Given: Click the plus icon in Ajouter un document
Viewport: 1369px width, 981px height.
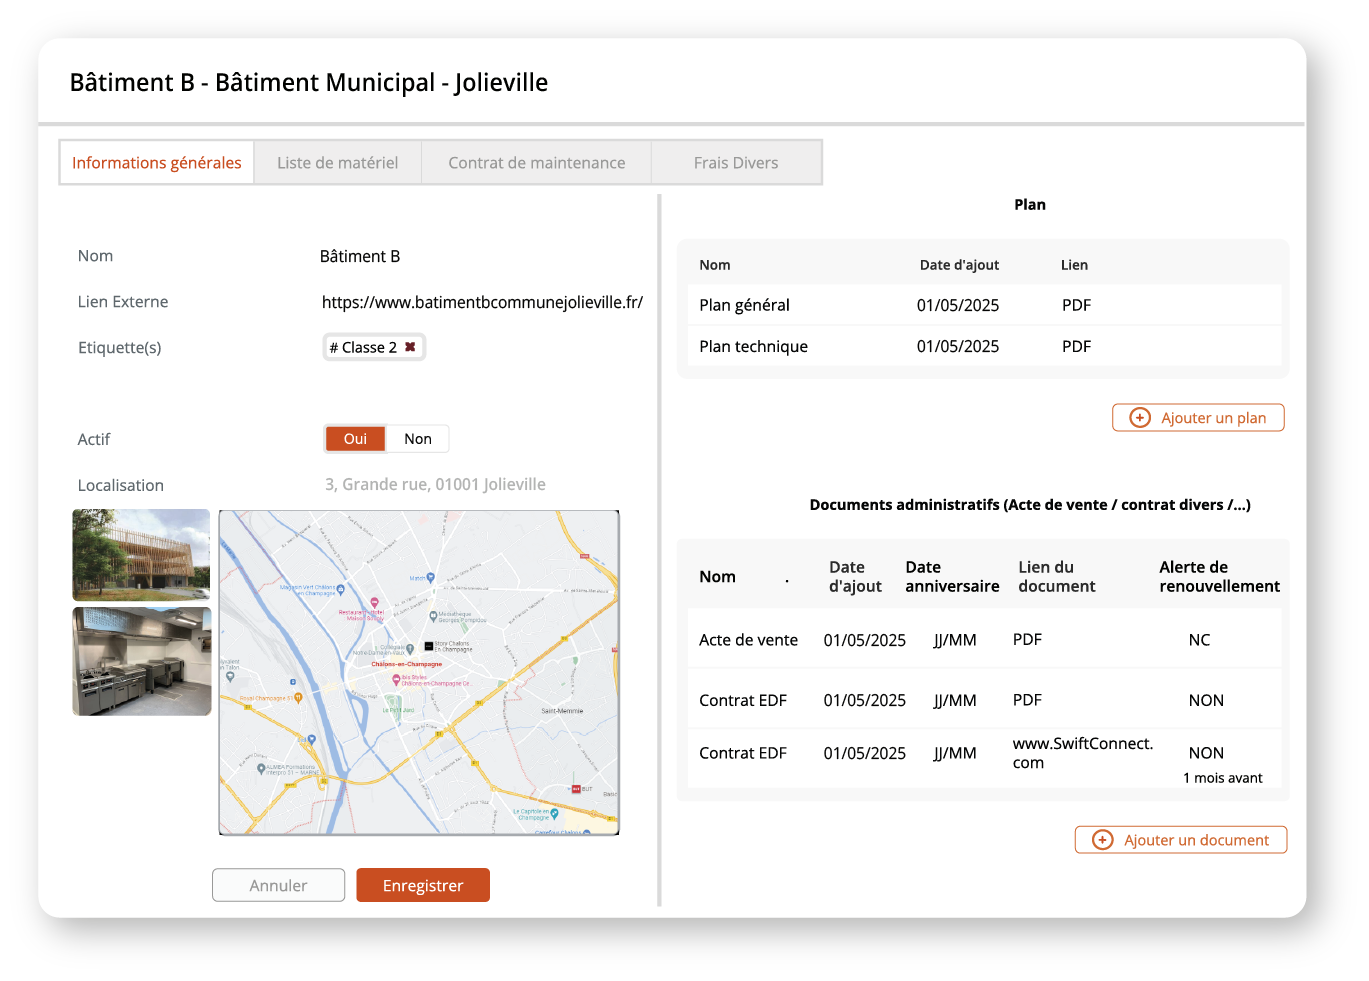Looking at the screenshot, I should (x=1102, y=840).
